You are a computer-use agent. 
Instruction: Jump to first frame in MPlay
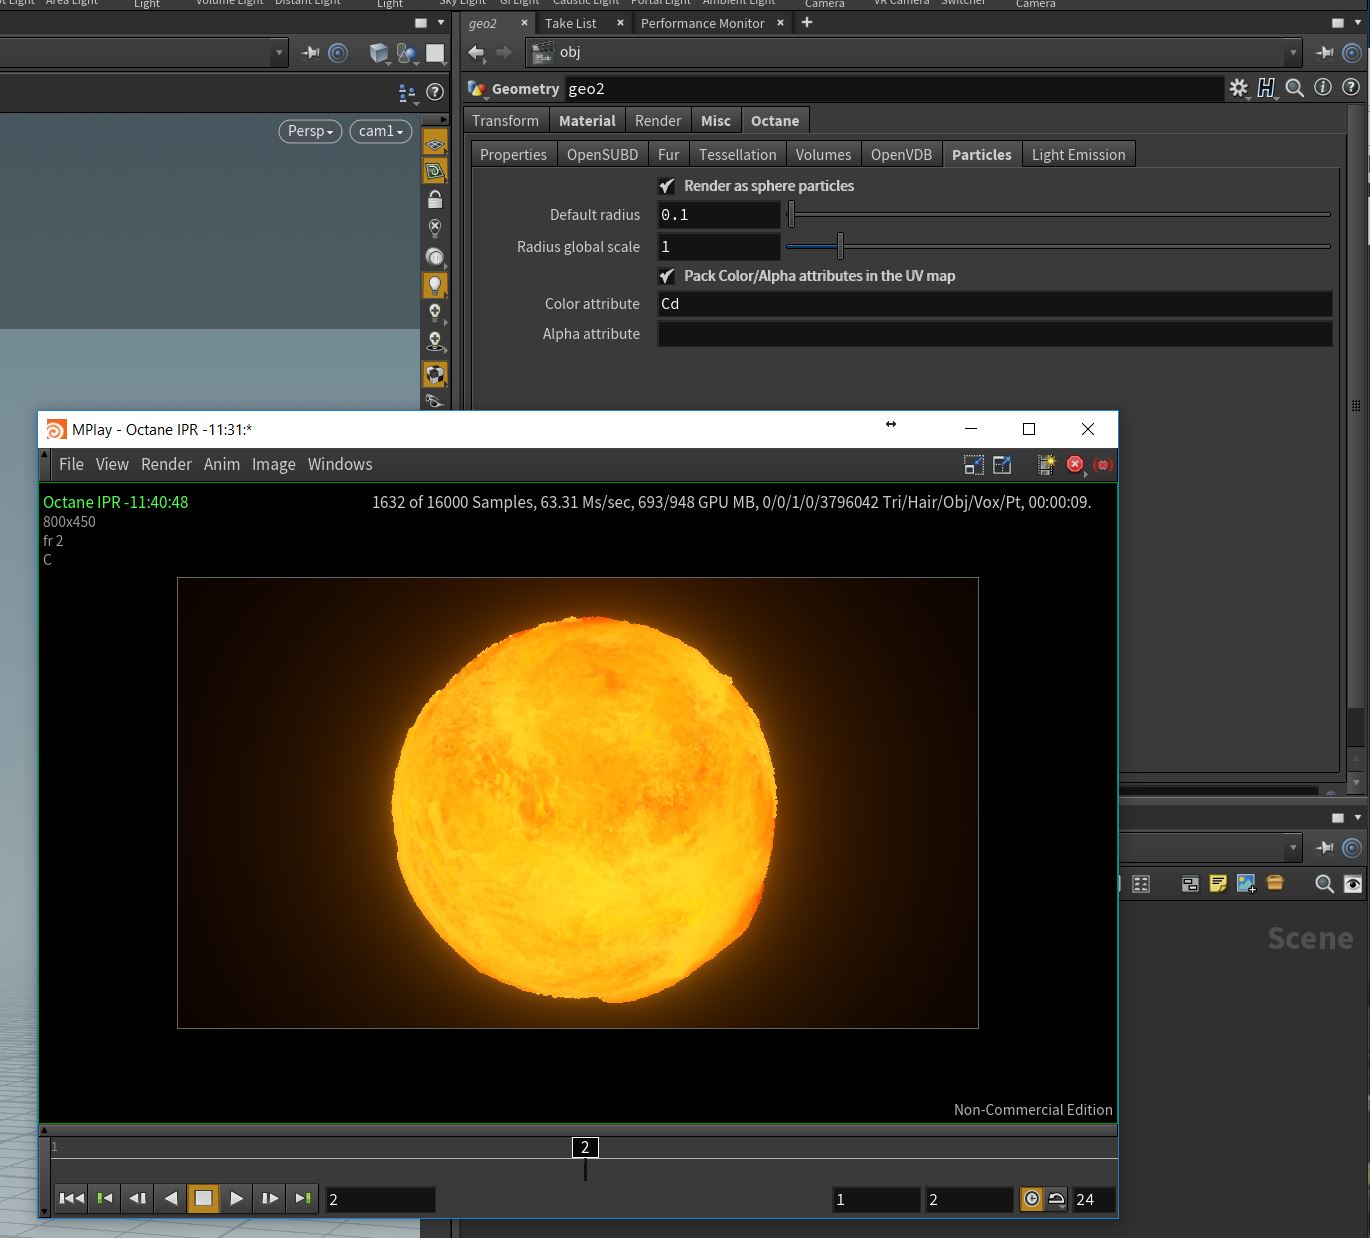(71, 1198)
